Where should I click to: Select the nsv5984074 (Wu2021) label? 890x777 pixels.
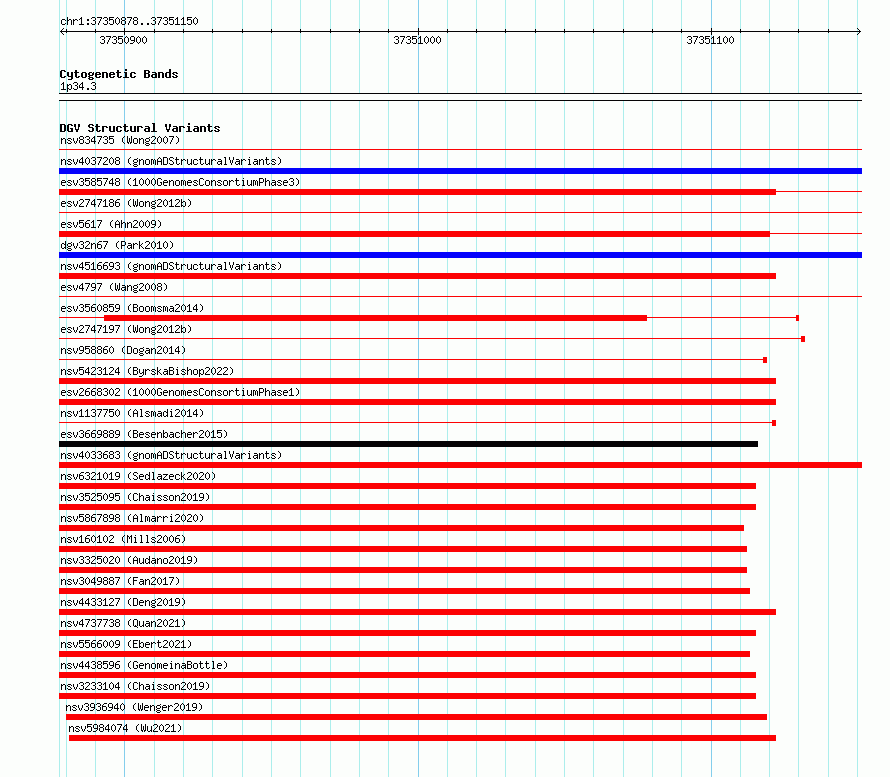[125, 728]
